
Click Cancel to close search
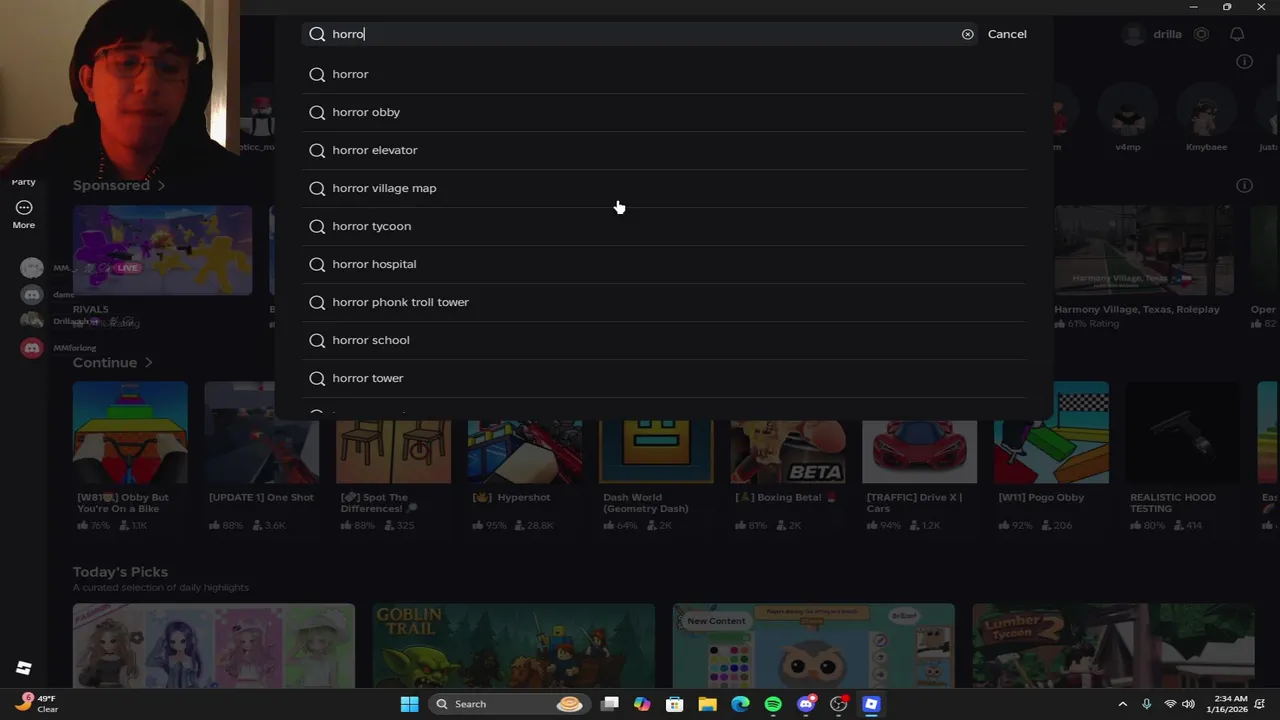1007,34
